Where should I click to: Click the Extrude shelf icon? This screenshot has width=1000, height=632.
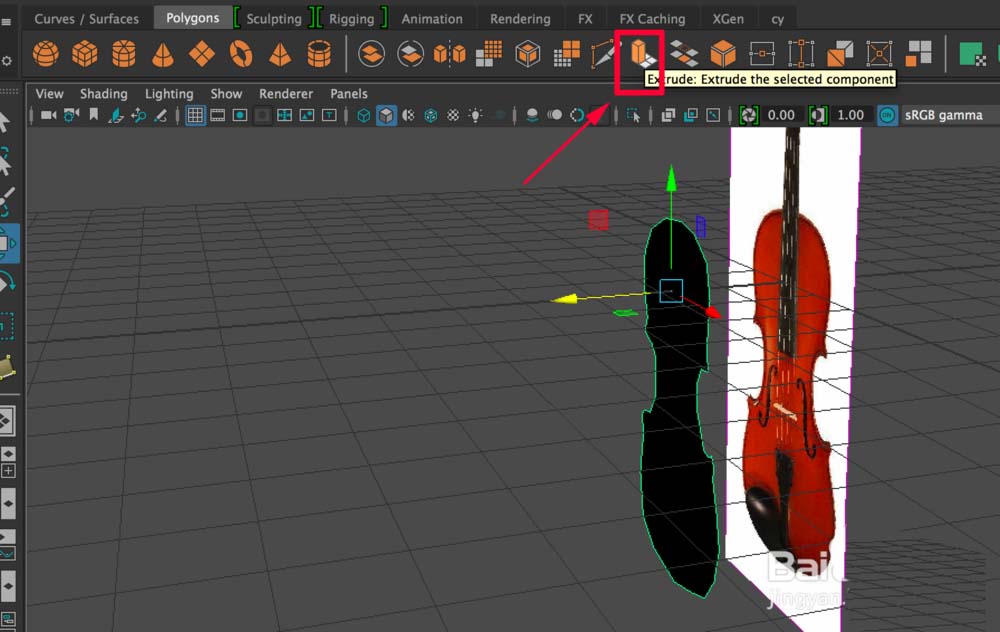pos(643,54)
